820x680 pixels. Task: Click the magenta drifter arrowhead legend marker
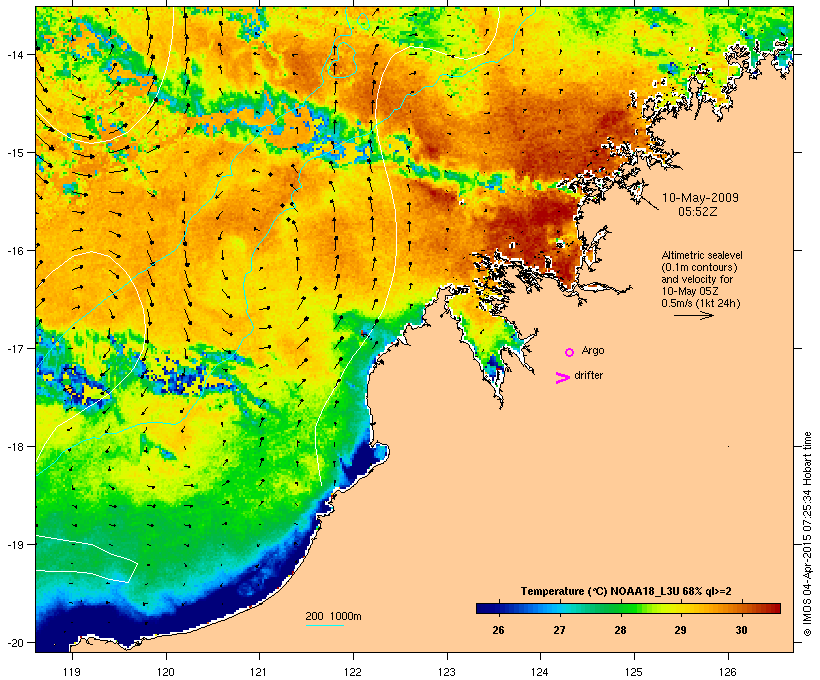pyautogui.click(x=562, y=378)
